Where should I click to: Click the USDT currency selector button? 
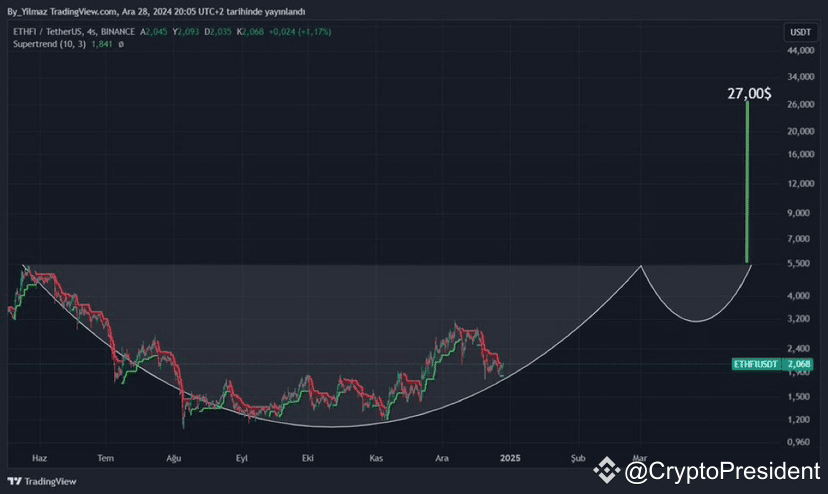point(800,32)
